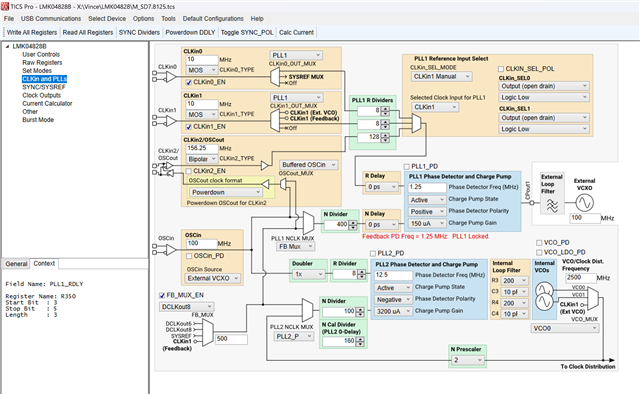
Task: Select Clock Outputs in the tree
Action: pos(42,96)
